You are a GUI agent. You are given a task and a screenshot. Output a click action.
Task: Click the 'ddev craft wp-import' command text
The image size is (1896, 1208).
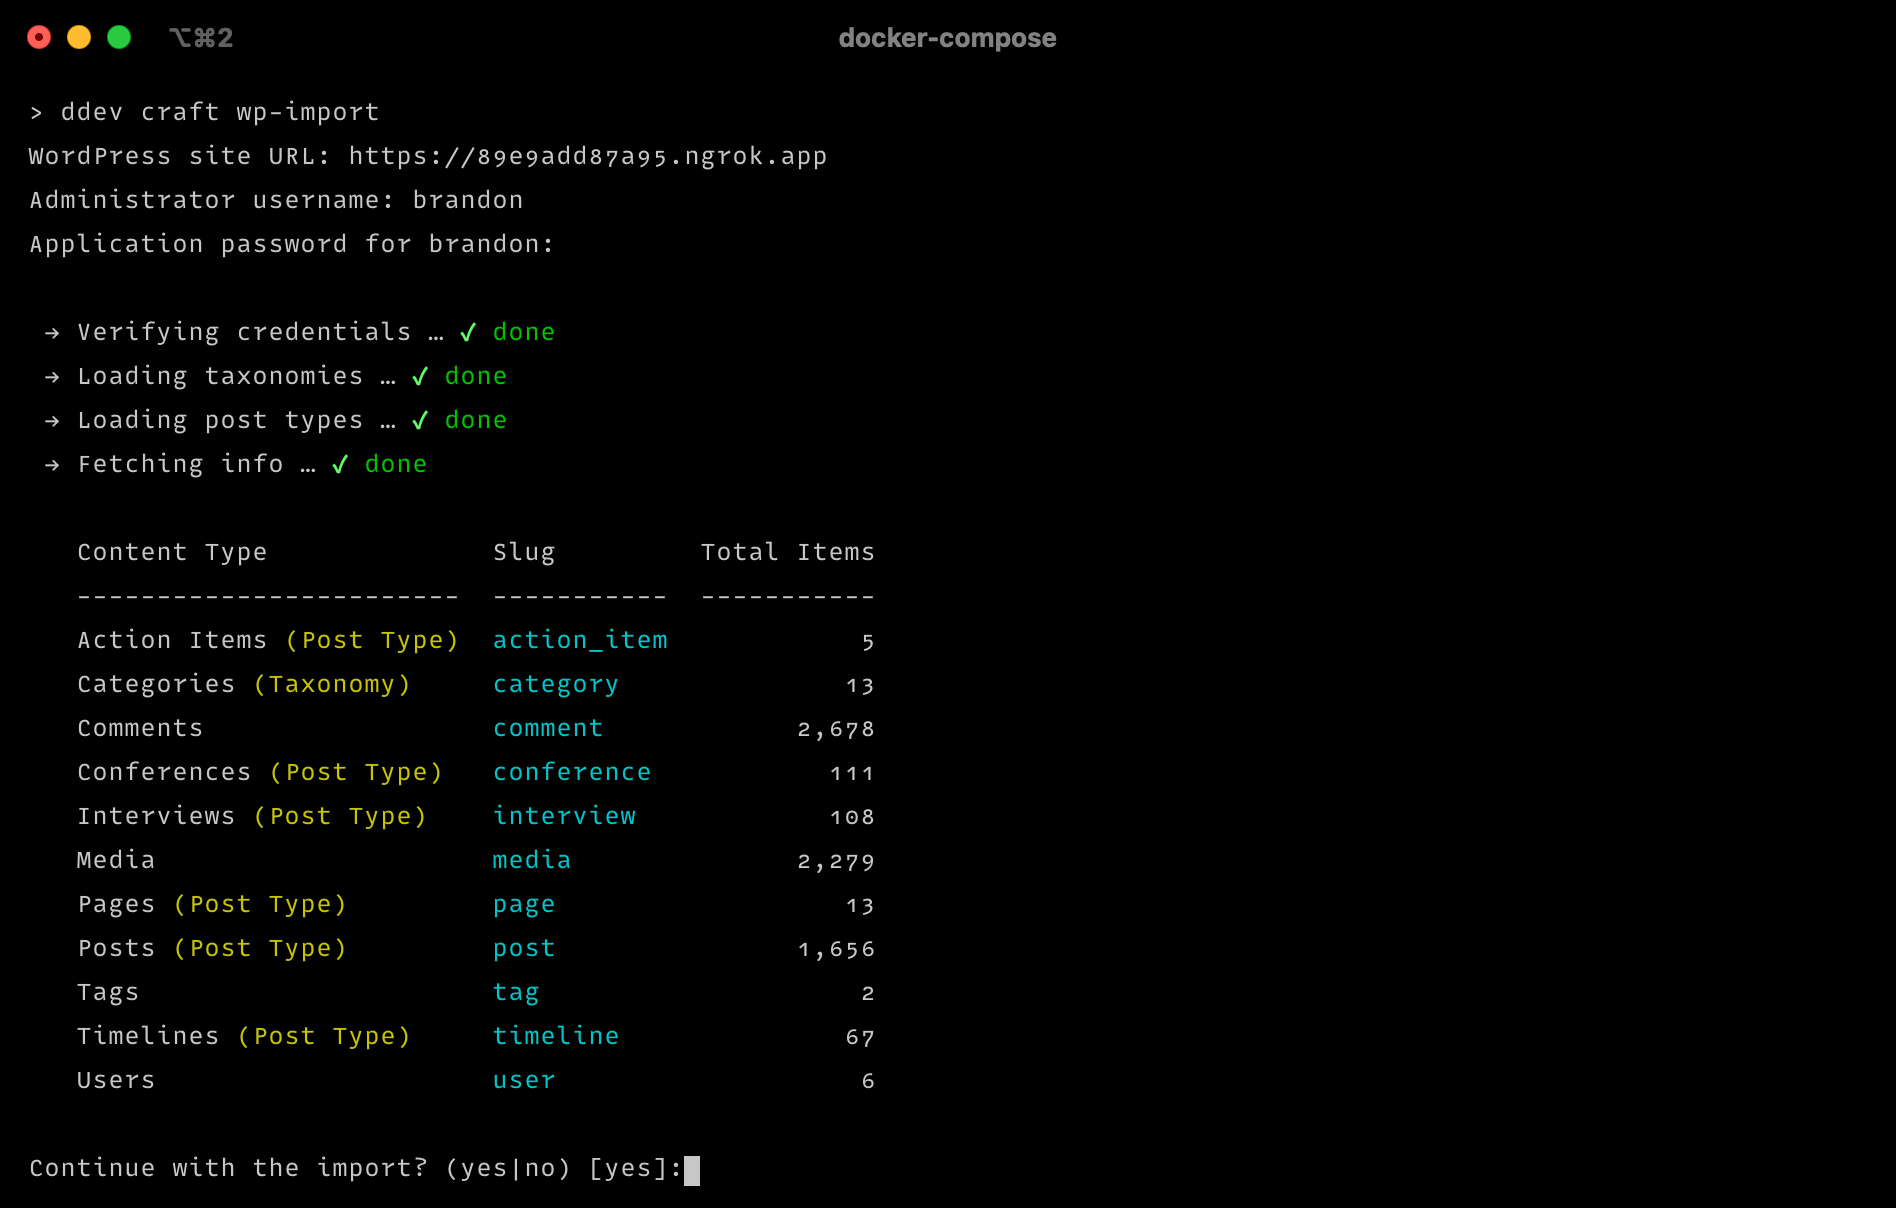click(x=220, y=112)
